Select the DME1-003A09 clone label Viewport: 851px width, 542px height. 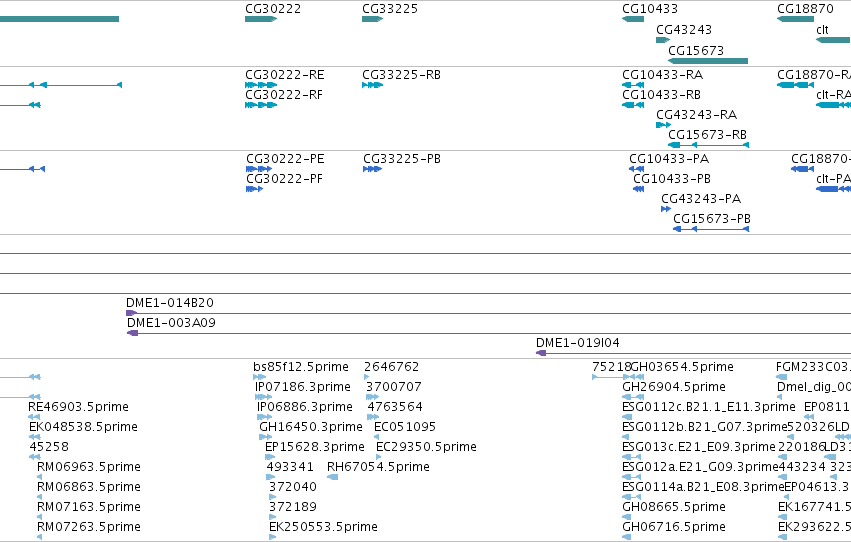(172, 323)
